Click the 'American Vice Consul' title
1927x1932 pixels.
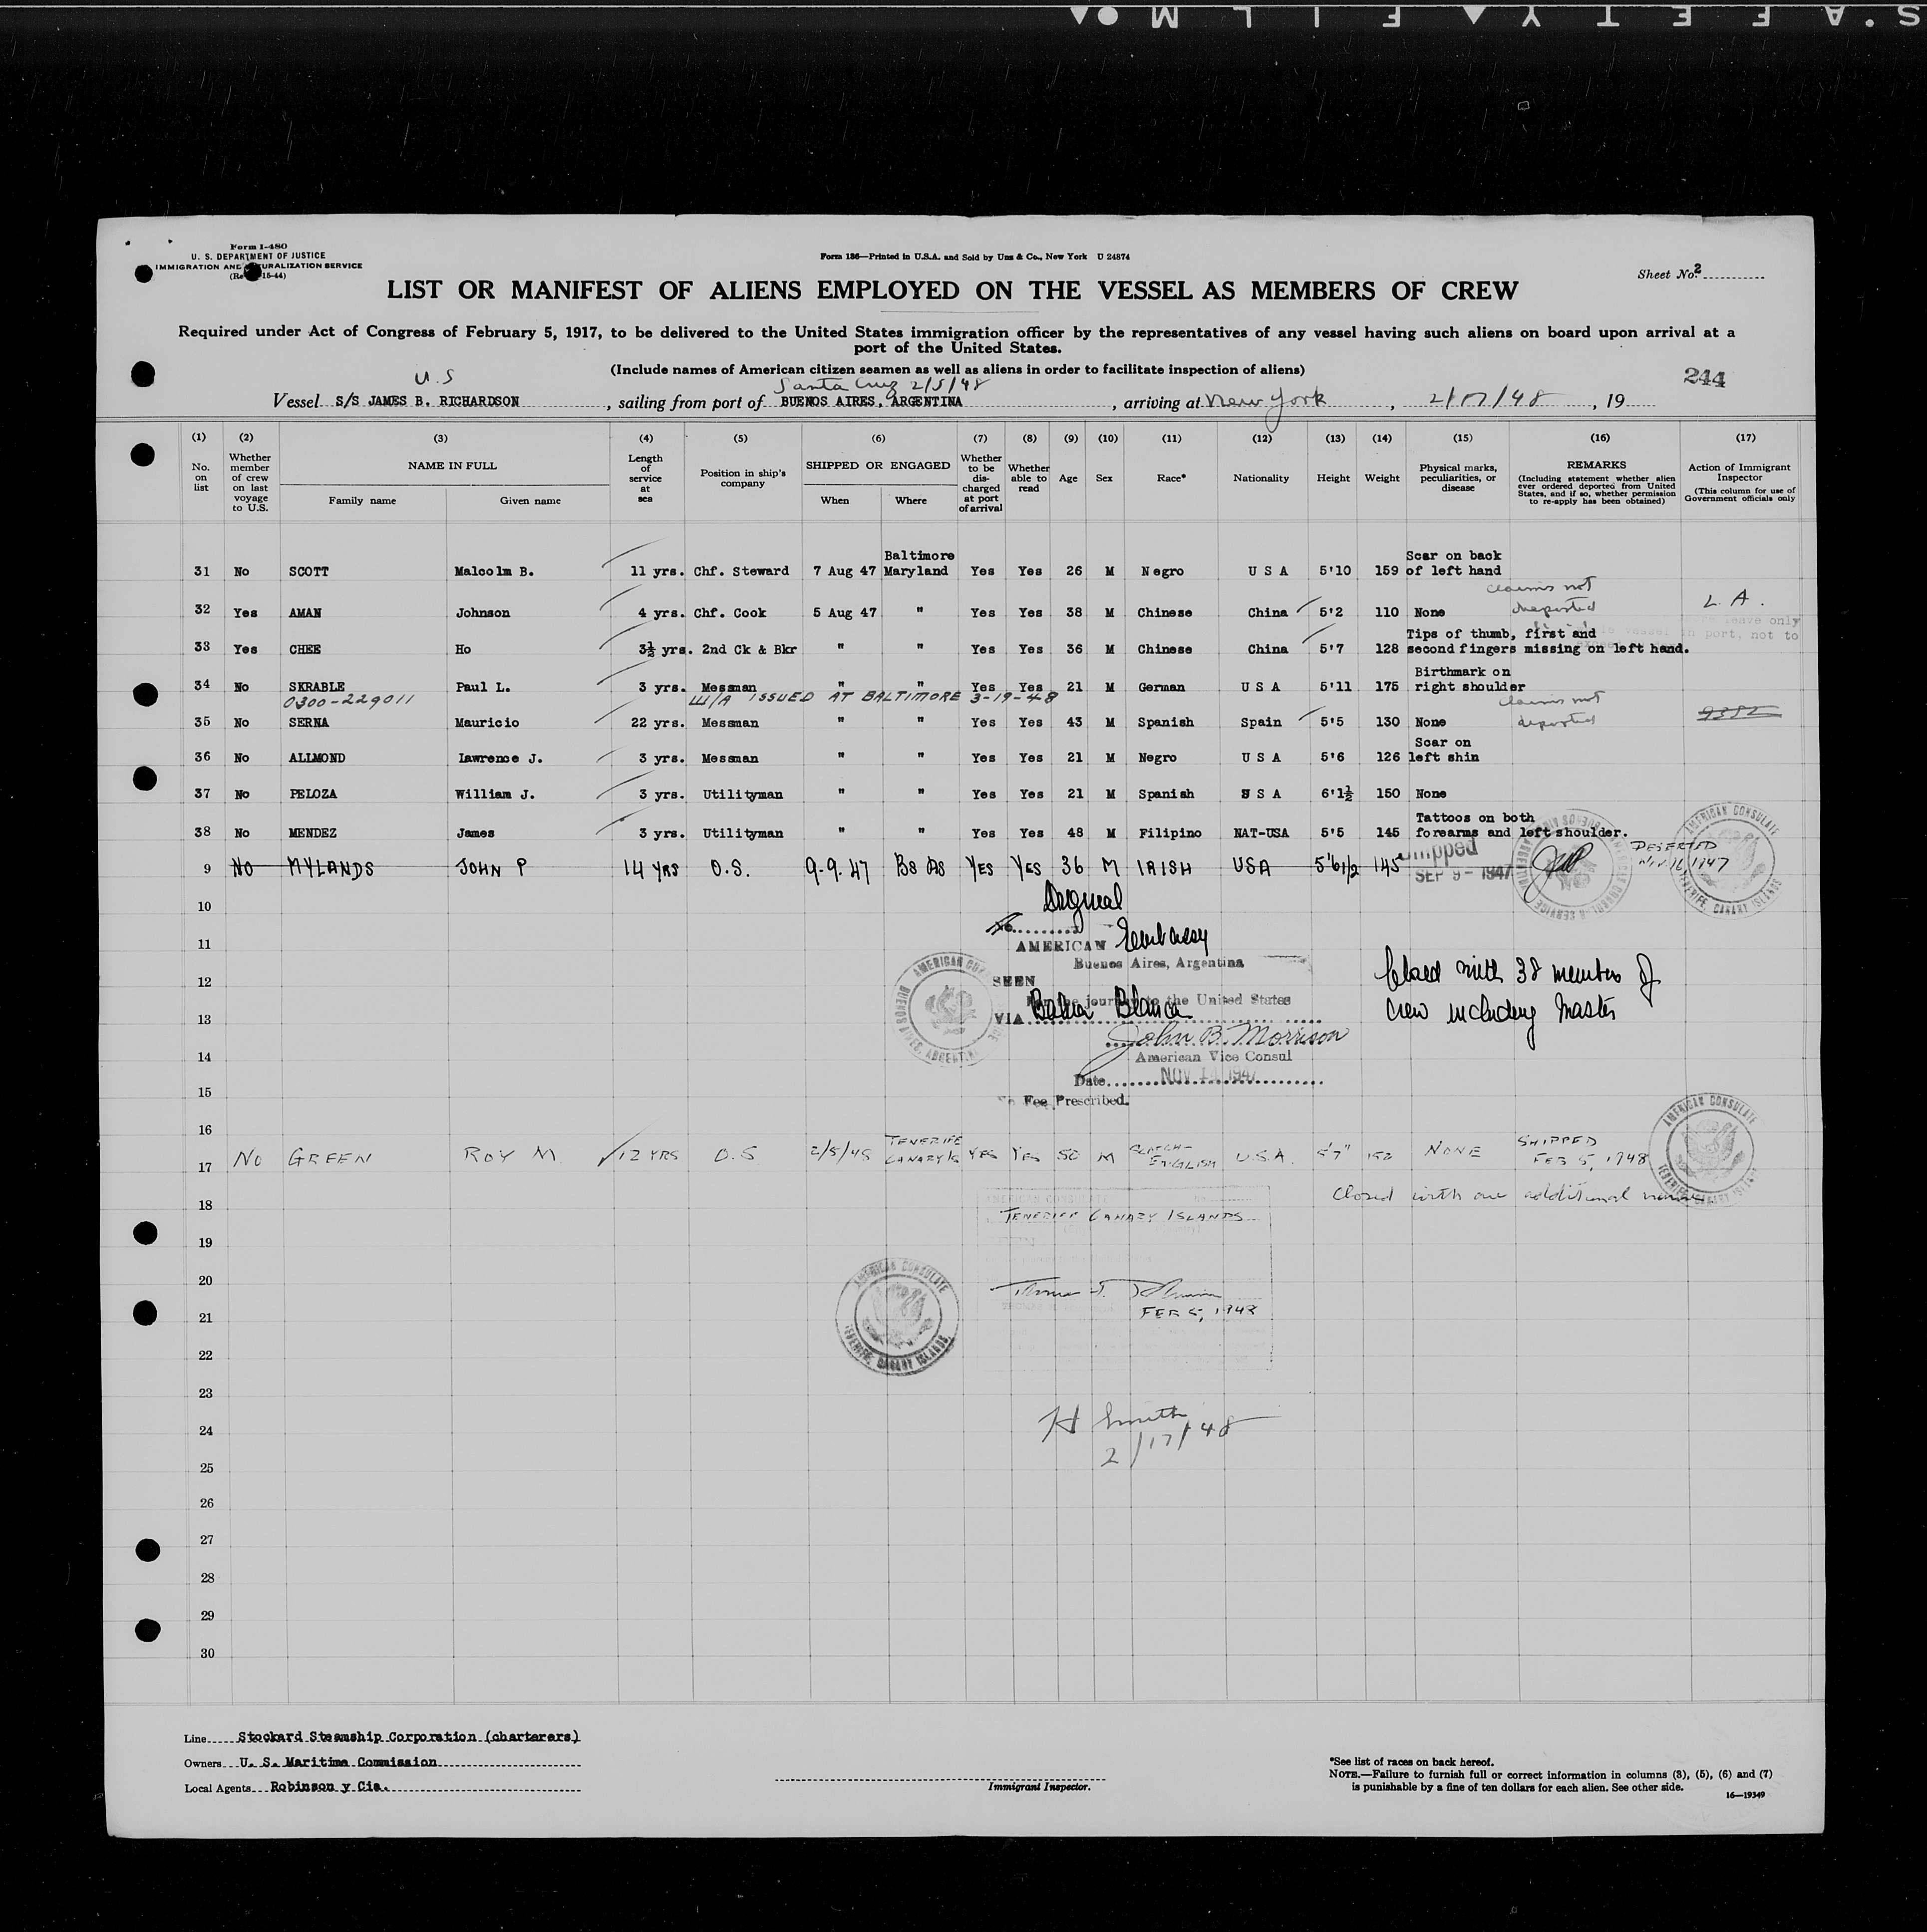(x=1212, y=1056)
